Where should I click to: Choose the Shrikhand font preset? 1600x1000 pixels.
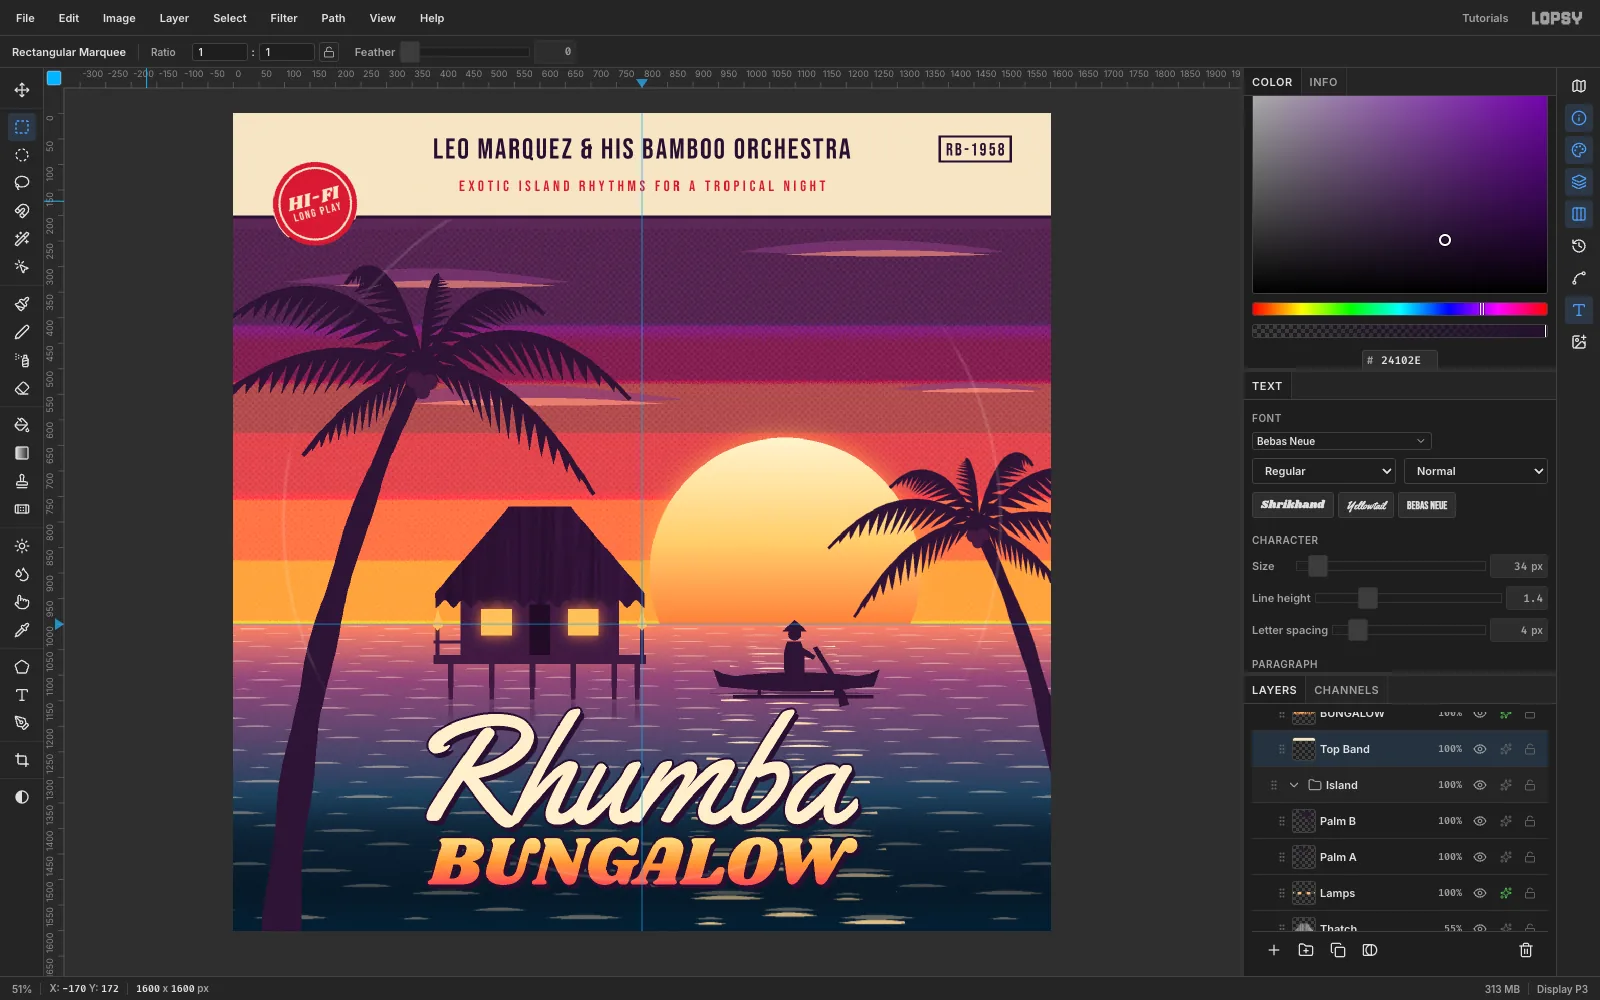1292,505
